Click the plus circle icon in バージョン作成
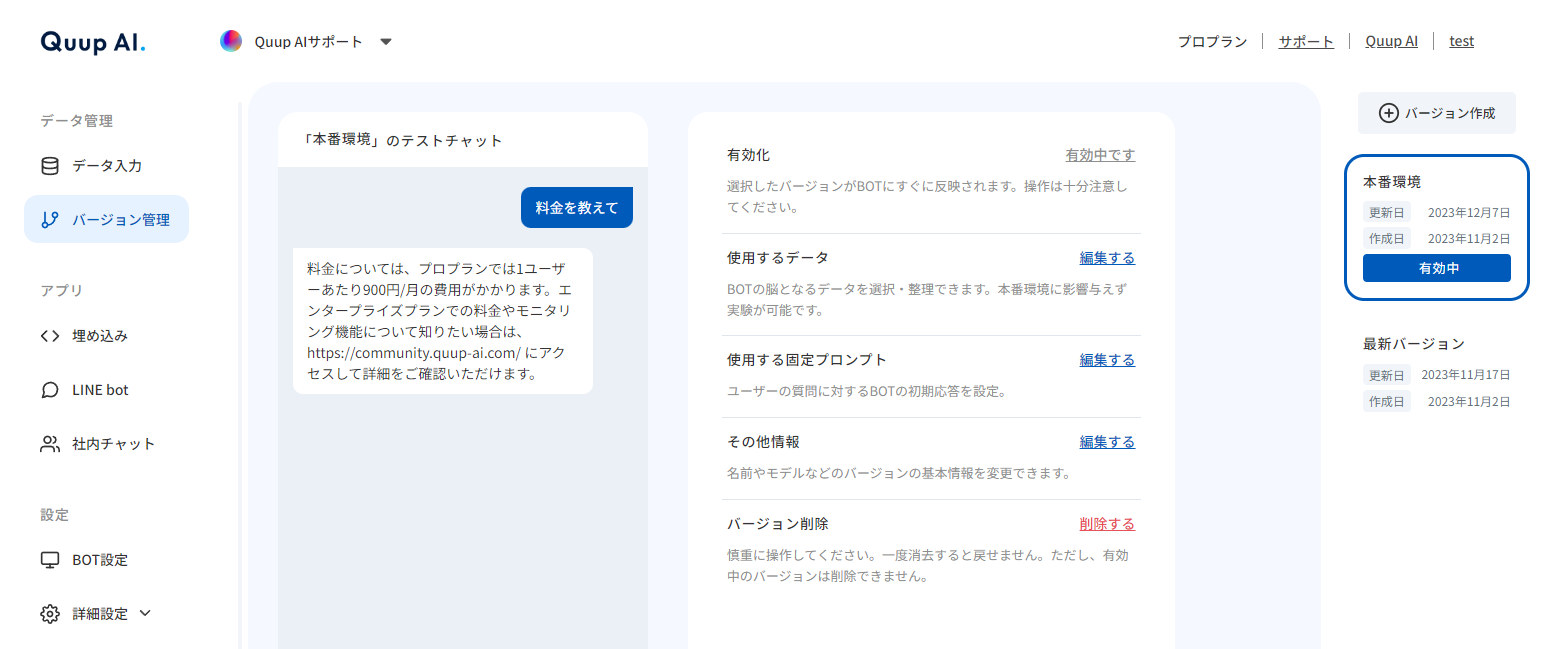 point(1388,113)
